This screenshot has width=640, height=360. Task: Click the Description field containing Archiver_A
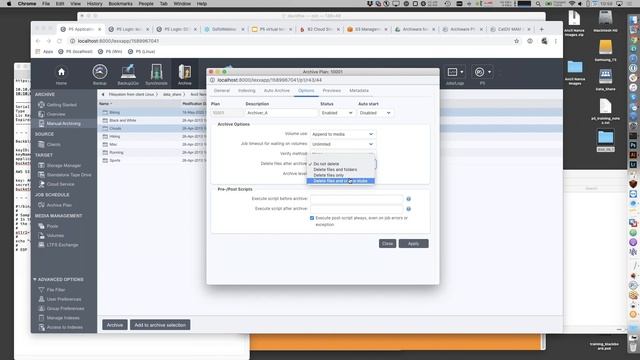pyautogui.click(x=281, y=113)
